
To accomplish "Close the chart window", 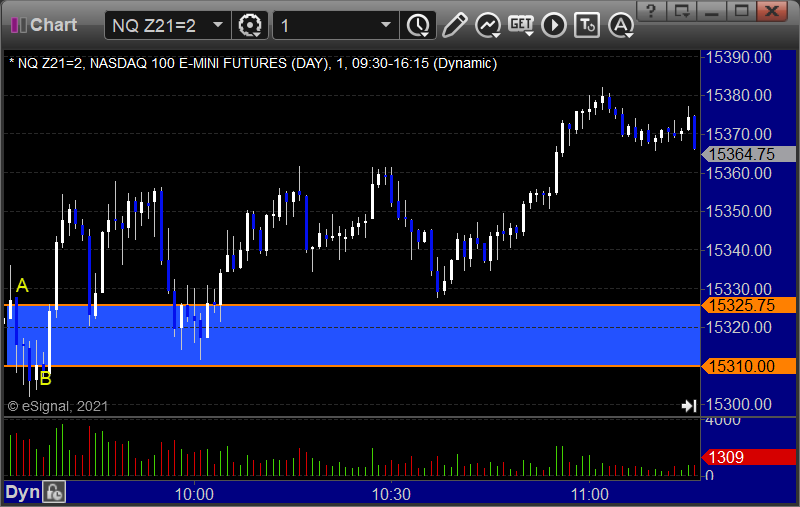I will tap(772, 11).
